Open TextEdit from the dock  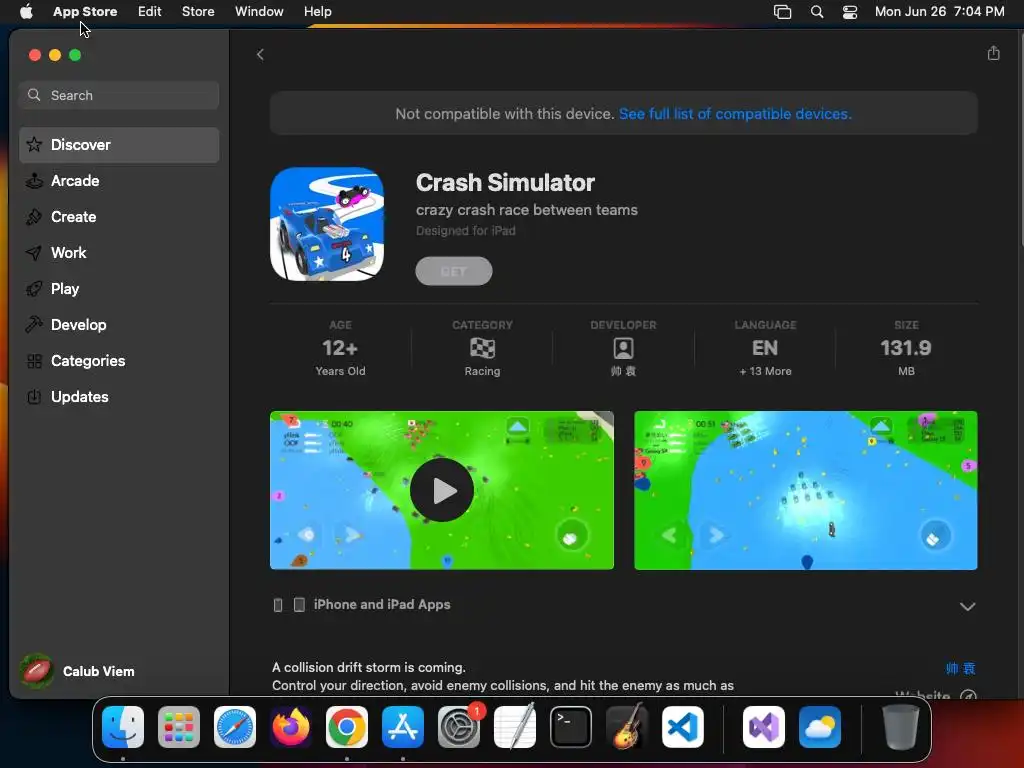[x=515, y=727]
